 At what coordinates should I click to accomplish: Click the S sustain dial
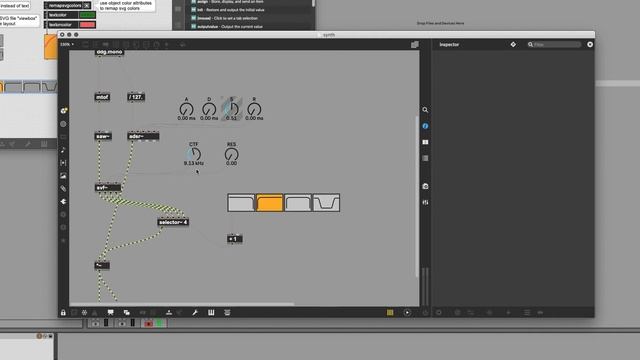231,109
